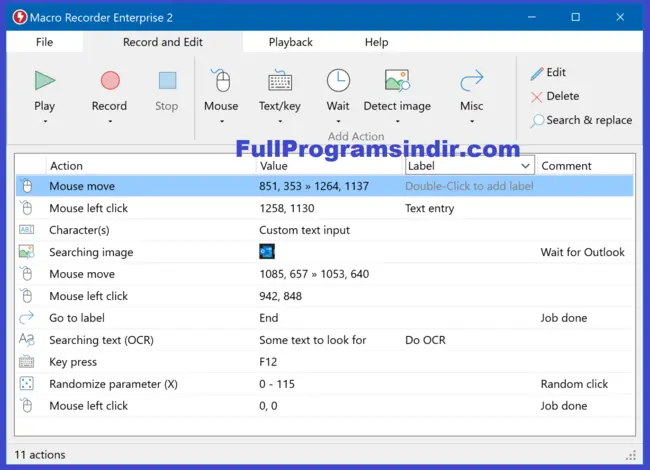650x470 pixels.
Task: Click the Wait clock icon
Action: pos(338,80)
